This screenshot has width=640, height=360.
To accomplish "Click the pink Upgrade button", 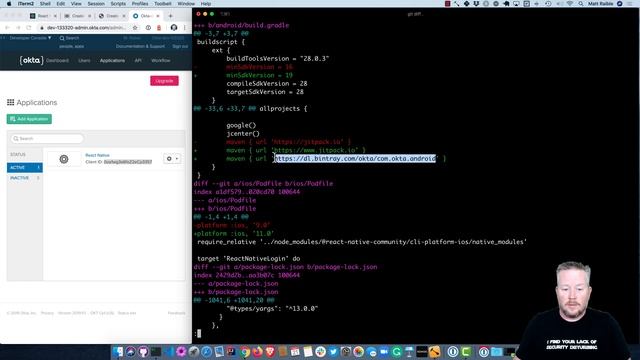I will point(164,81).
